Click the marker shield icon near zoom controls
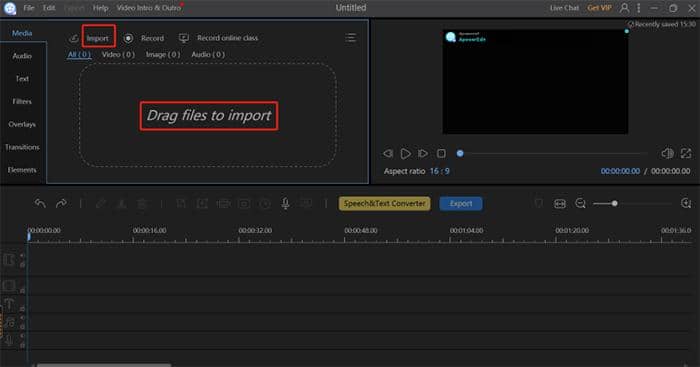Viewport: 700px width, 367px height. (x=539, y=204)
